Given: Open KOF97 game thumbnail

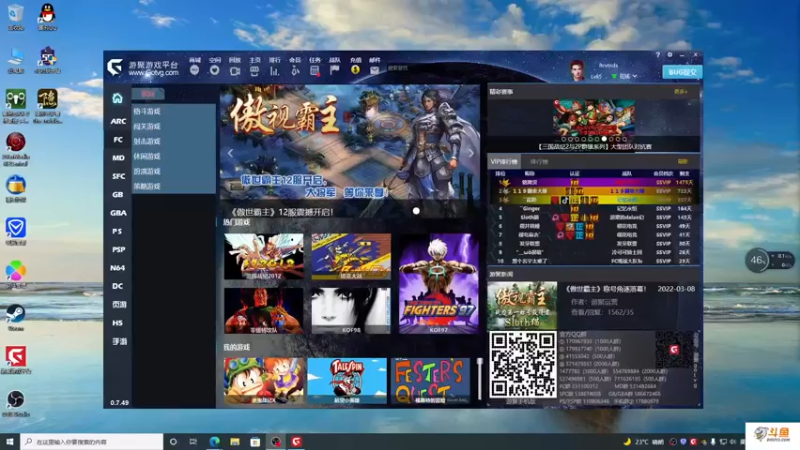Looking at the screenshot, I should [439, 284].
